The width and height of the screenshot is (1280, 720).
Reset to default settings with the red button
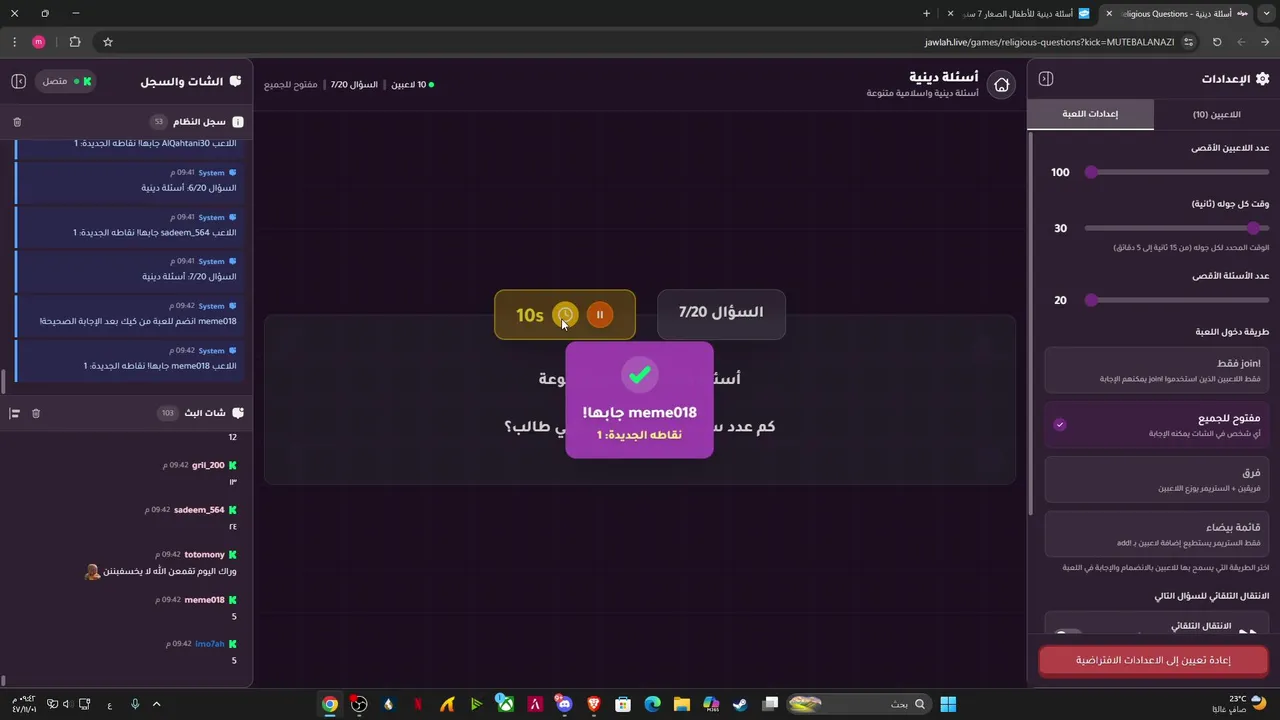[x=1153, y=660]
